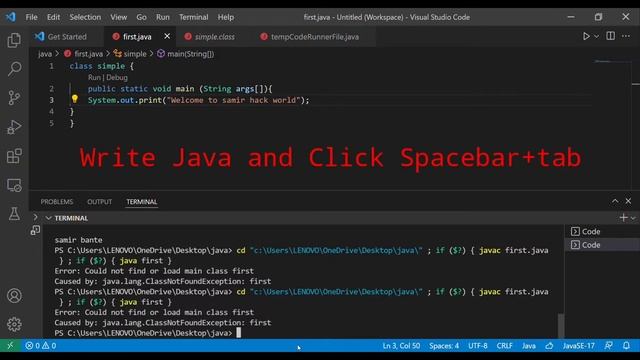Click the terminal group icon beside terminal output

click(35, 231)
